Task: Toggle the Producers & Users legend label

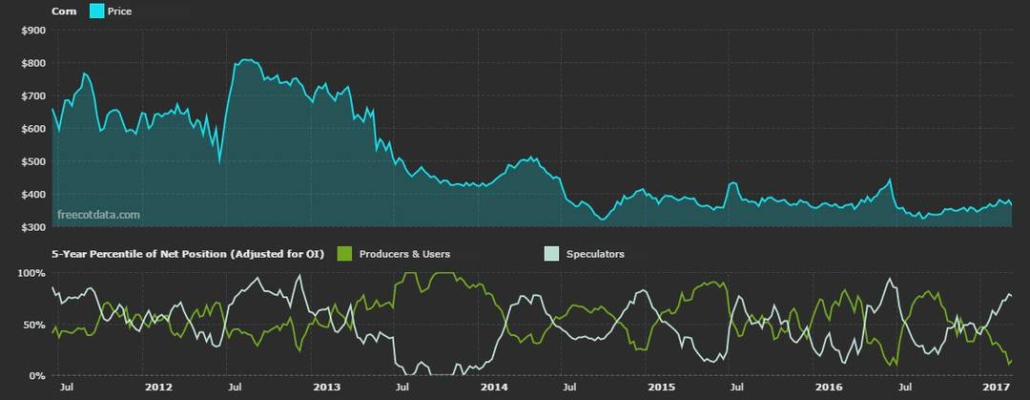Action: click(x=408, y=254)
